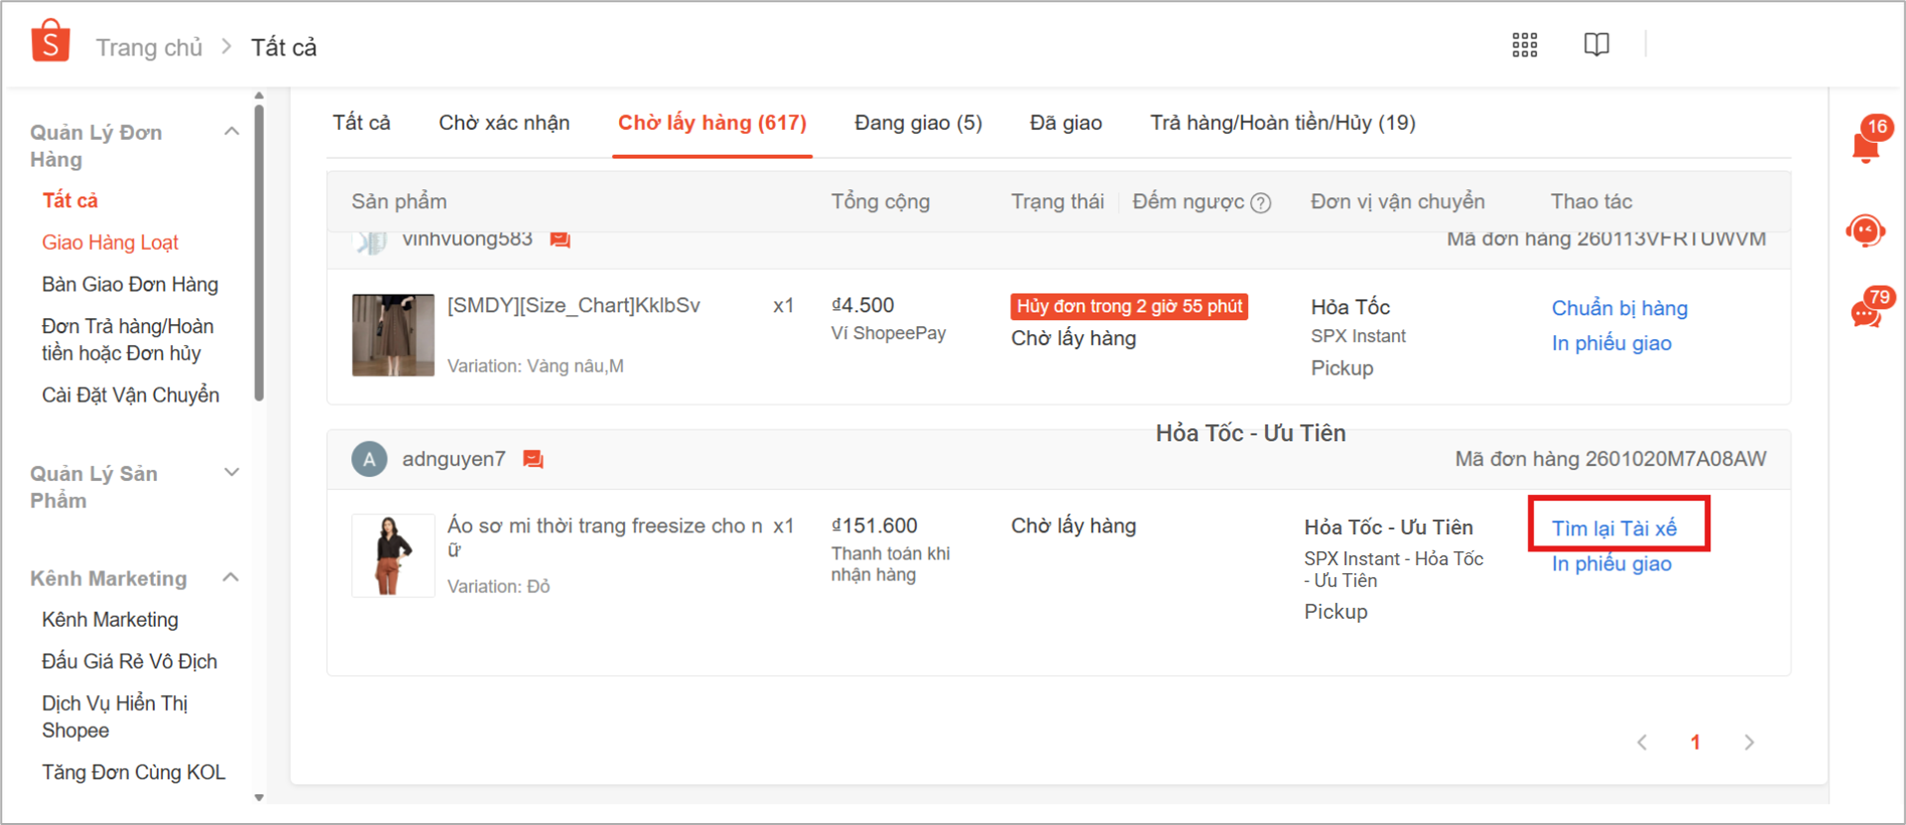Switch to the Đang giao (5) tab

pos(917,123)
